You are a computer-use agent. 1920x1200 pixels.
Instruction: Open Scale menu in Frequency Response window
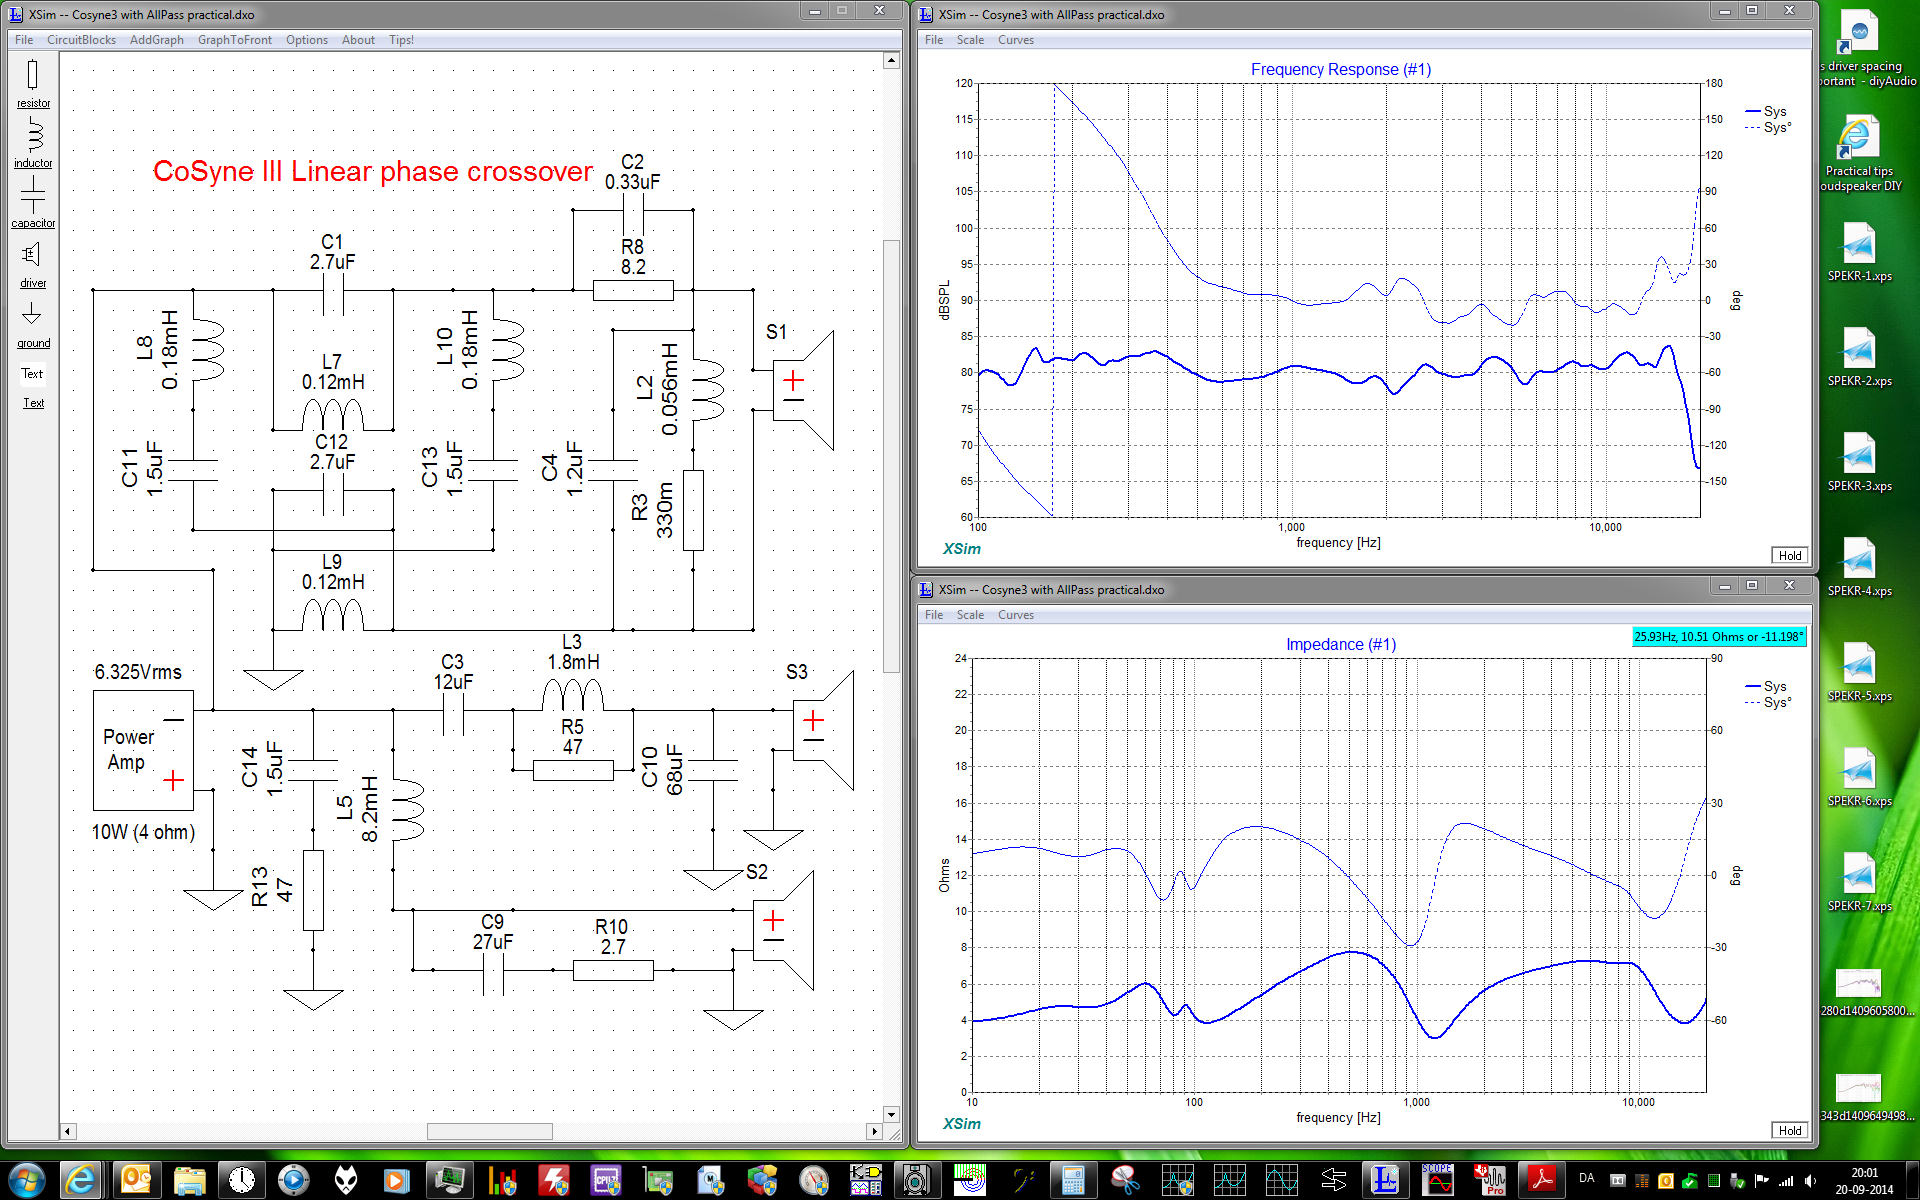pyautogui.click(x=970, y=40)
